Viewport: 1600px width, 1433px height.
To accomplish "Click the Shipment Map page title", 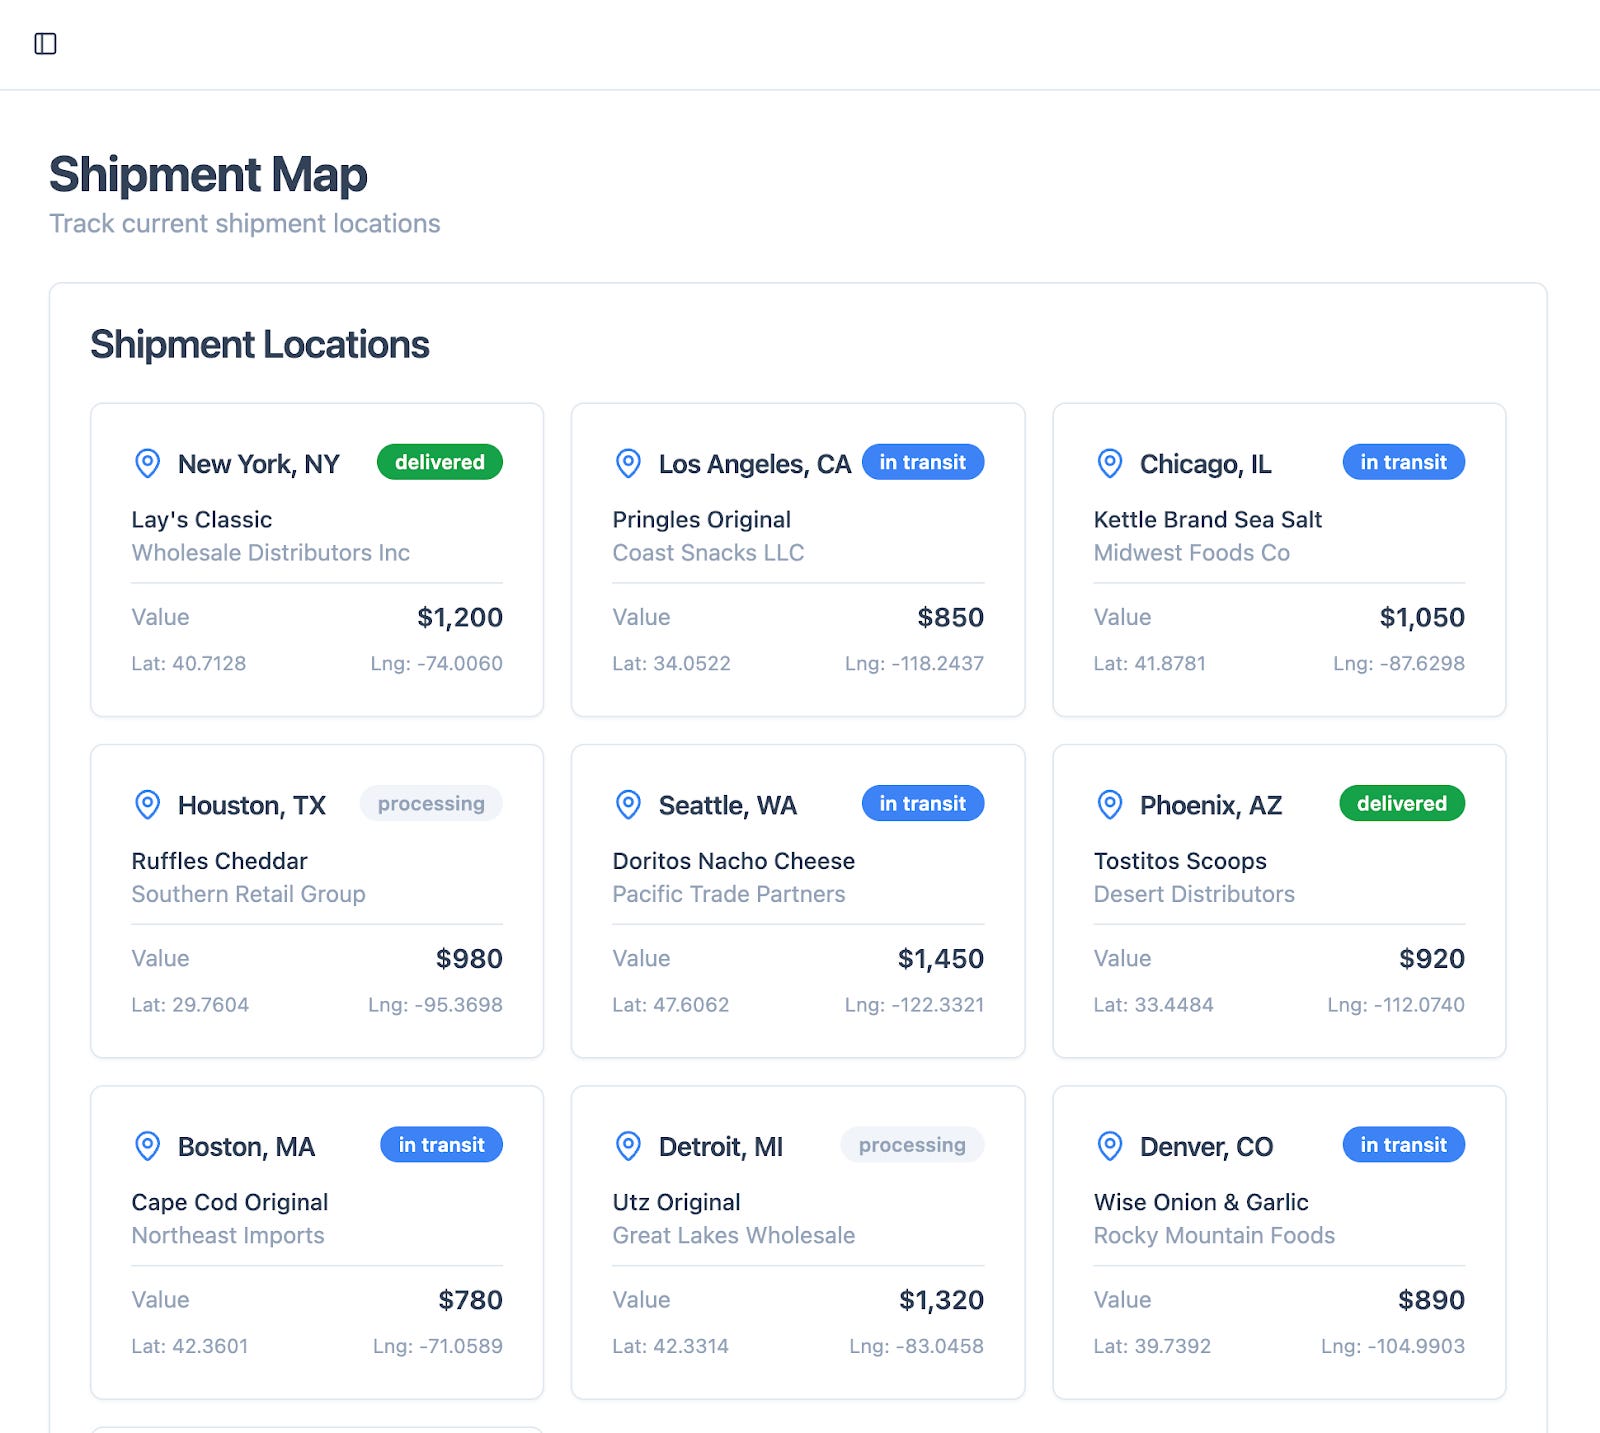I will point(208,174).
